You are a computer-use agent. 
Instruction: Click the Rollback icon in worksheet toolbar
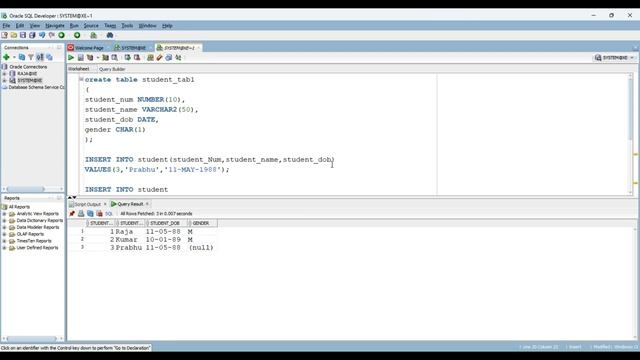[x=137, y=58]
